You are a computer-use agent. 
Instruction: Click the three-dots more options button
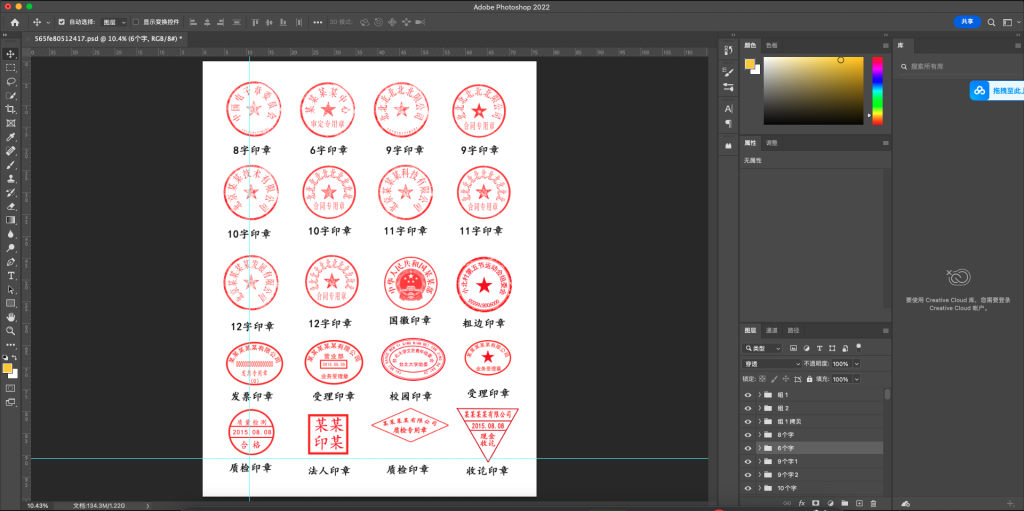click(317, 22)
